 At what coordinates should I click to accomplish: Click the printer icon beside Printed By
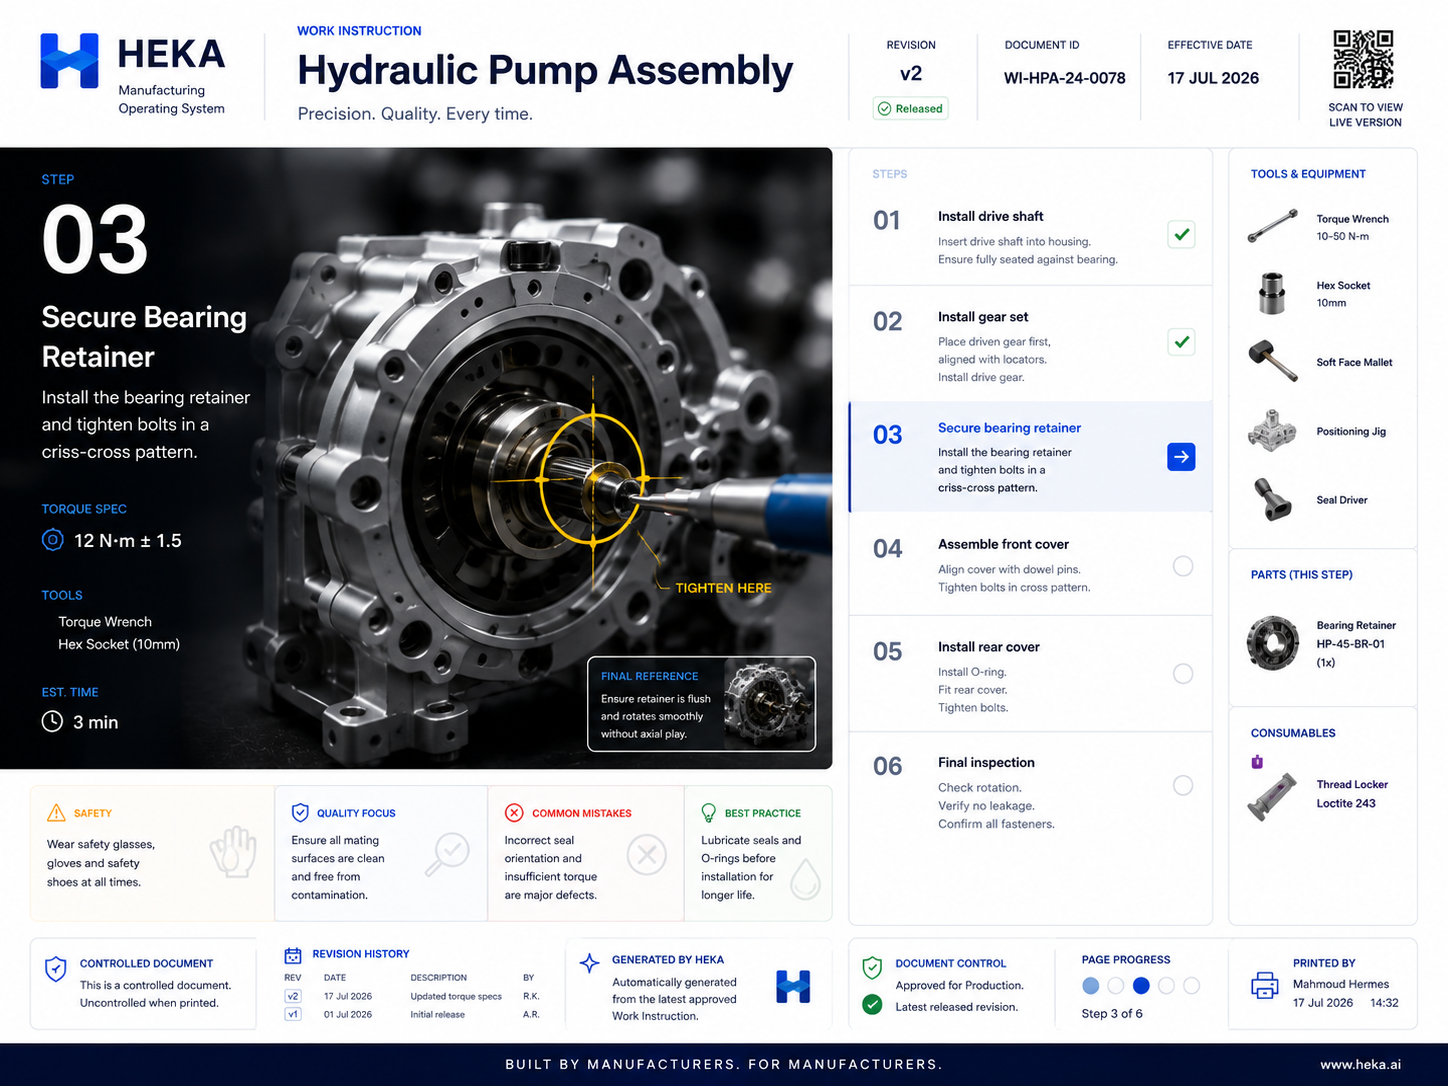point(1265,985)
